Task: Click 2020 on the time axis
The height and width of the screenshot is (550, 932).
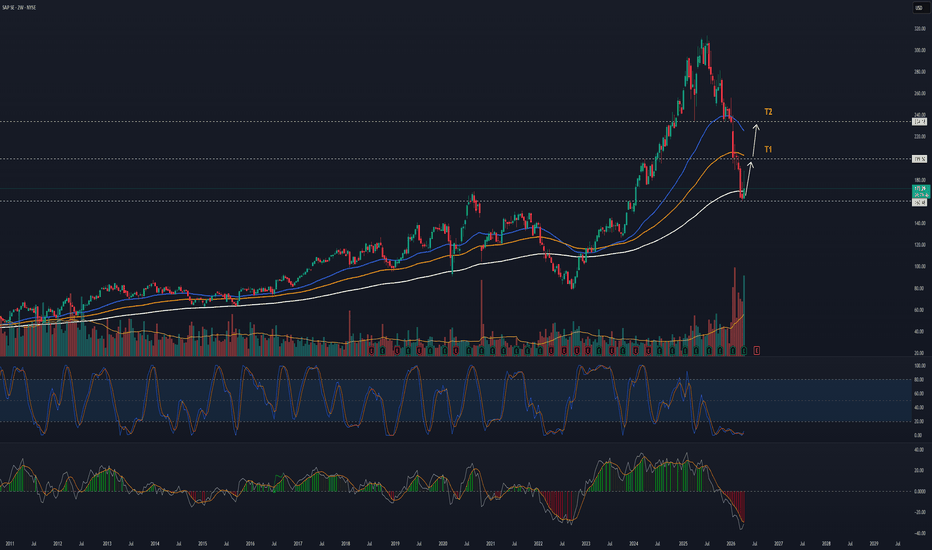Action: click(x=442, y=543)
